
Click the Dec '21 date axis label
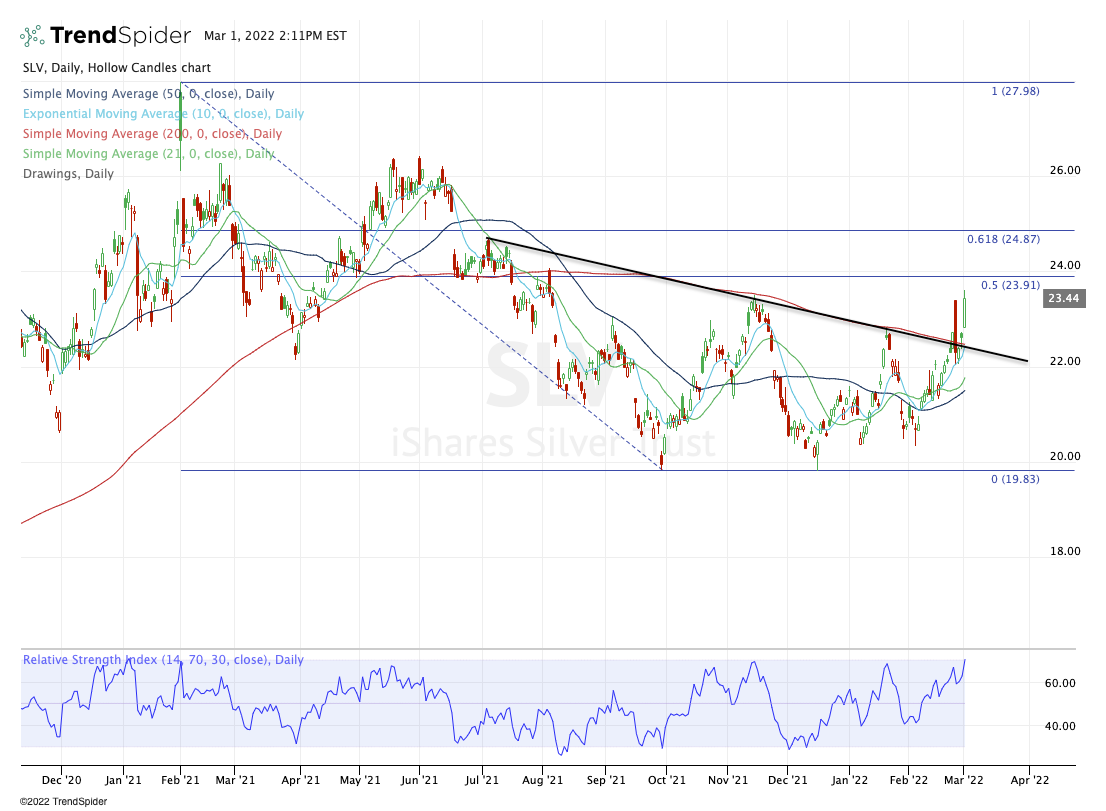click(x=787, y=780)
